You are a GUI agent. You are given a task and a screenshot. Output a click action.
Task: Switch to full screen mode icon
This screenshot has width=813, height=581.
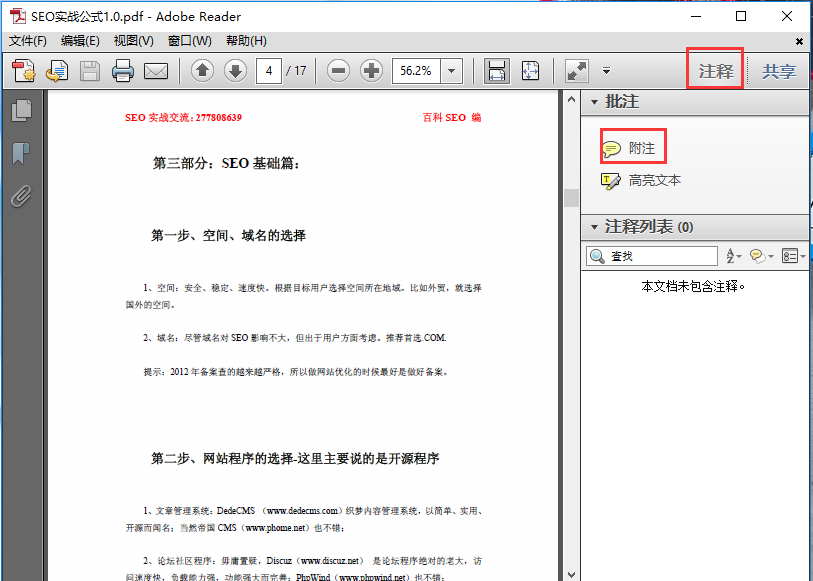pos(576,70)
